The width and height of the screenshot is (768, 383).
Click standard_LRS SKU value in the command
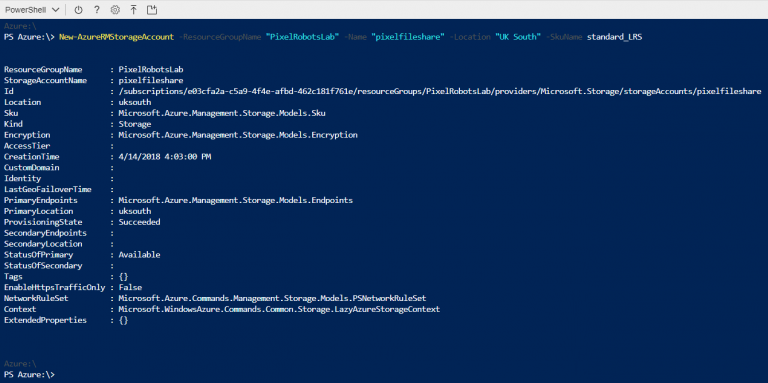[614, 37]
